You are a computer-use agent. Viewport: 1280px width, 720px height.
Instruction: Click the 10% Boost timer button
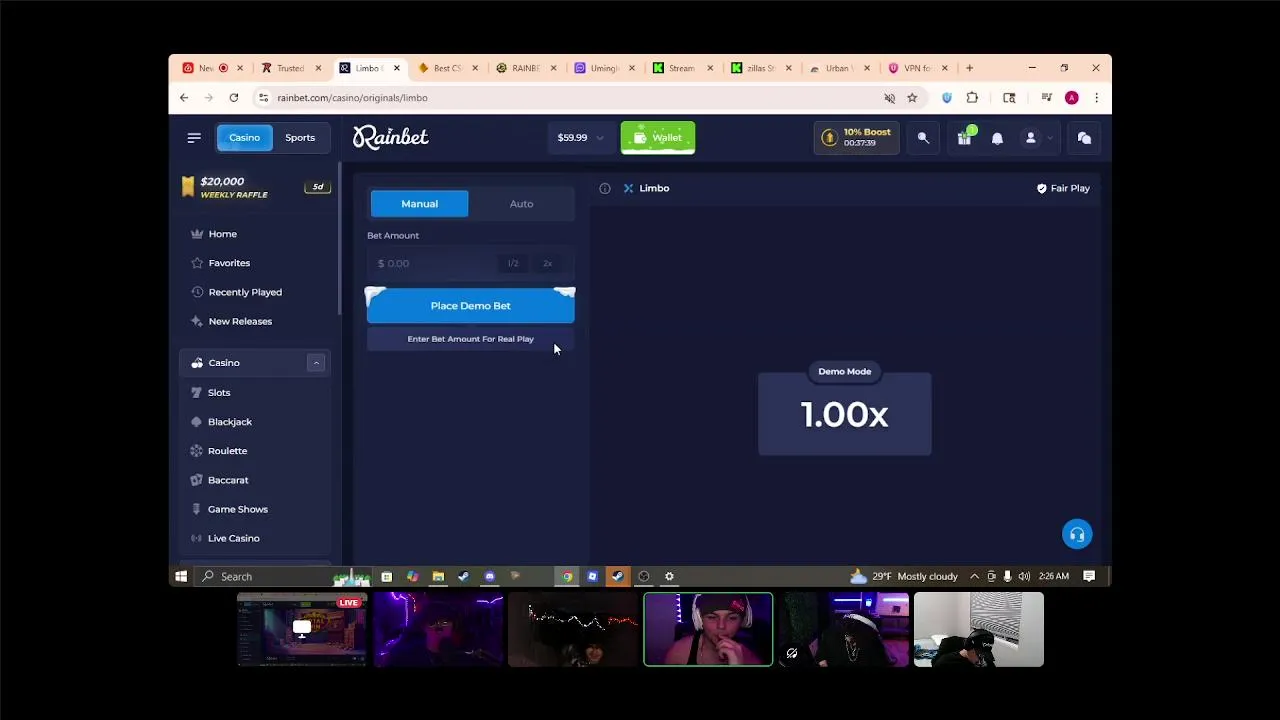[x=856, y=138]
